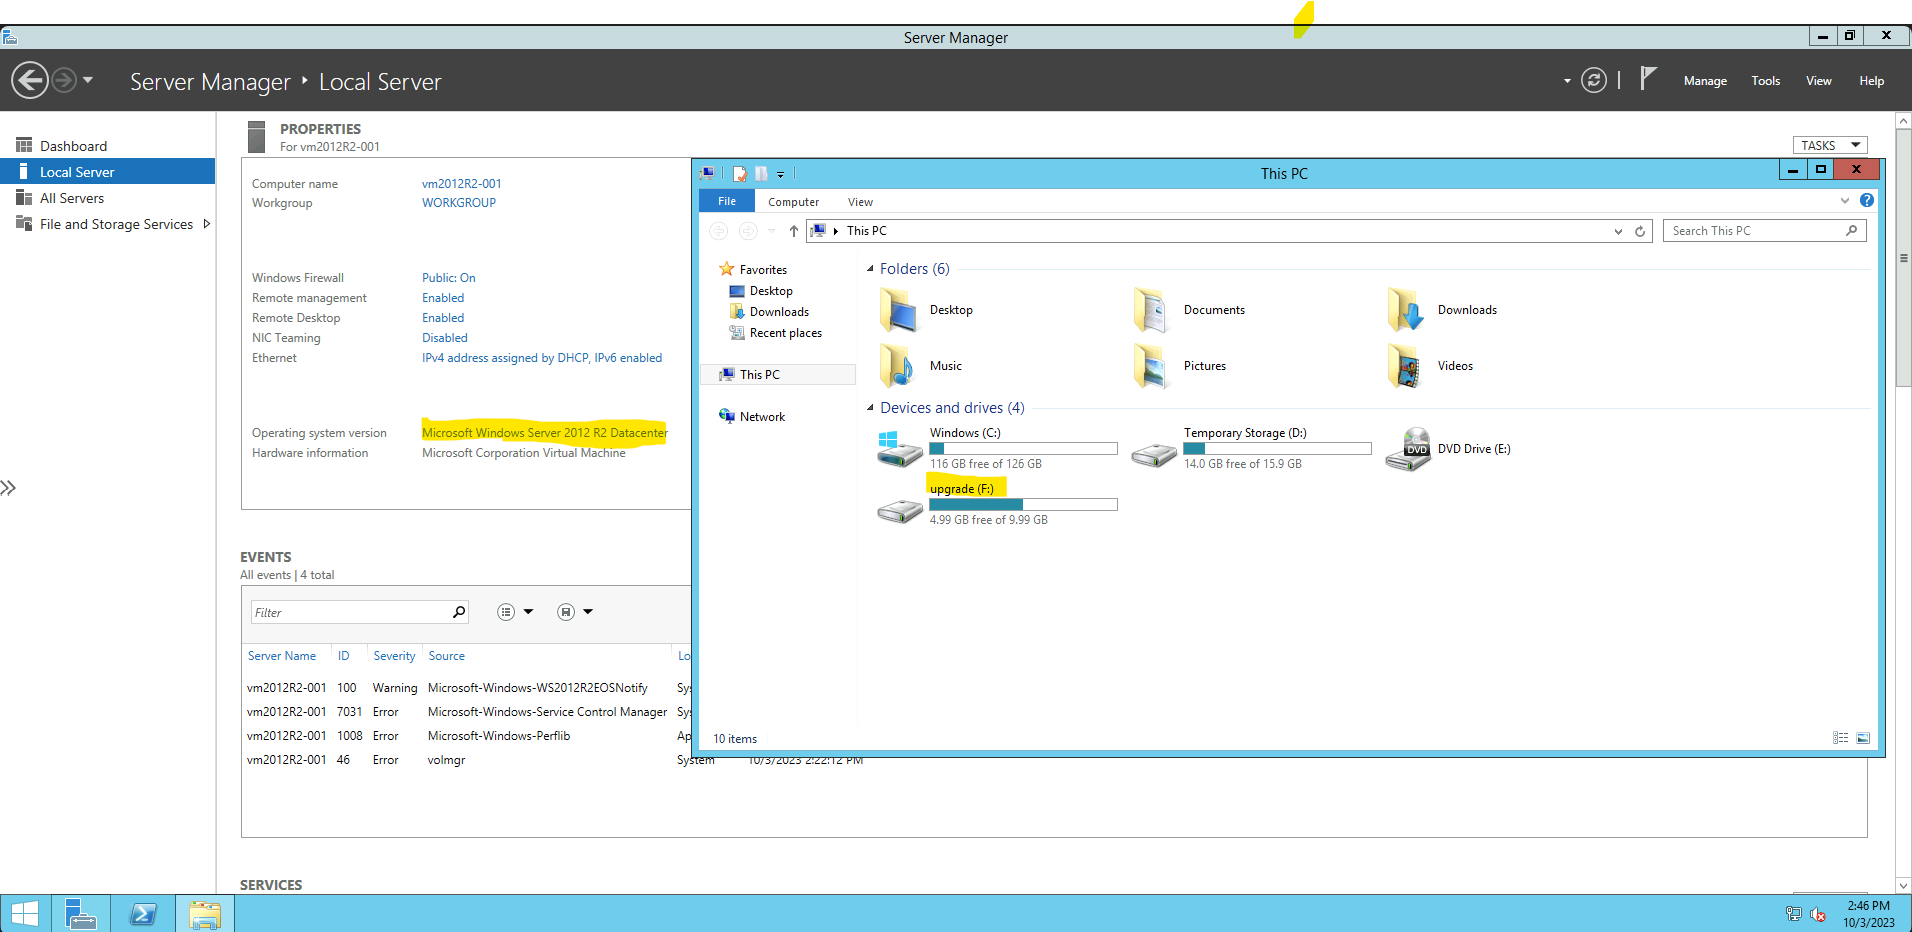Select the Documents folder icon
Screen dimensions: 1912x932
click(1152, 310)
